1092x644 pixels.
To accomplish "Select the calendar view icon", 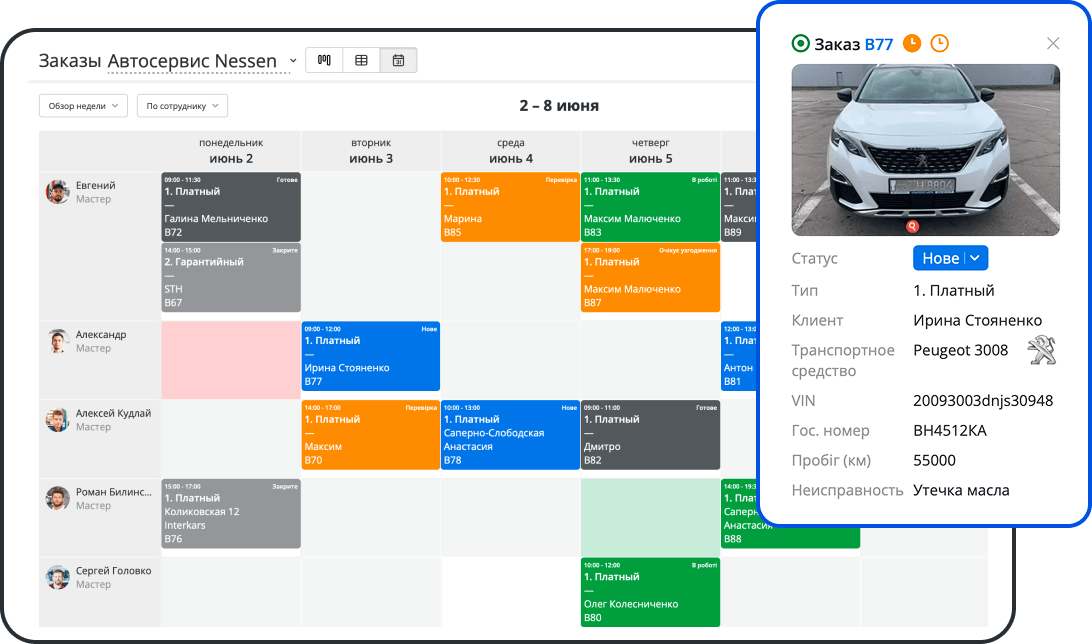I will pos(398,60).
